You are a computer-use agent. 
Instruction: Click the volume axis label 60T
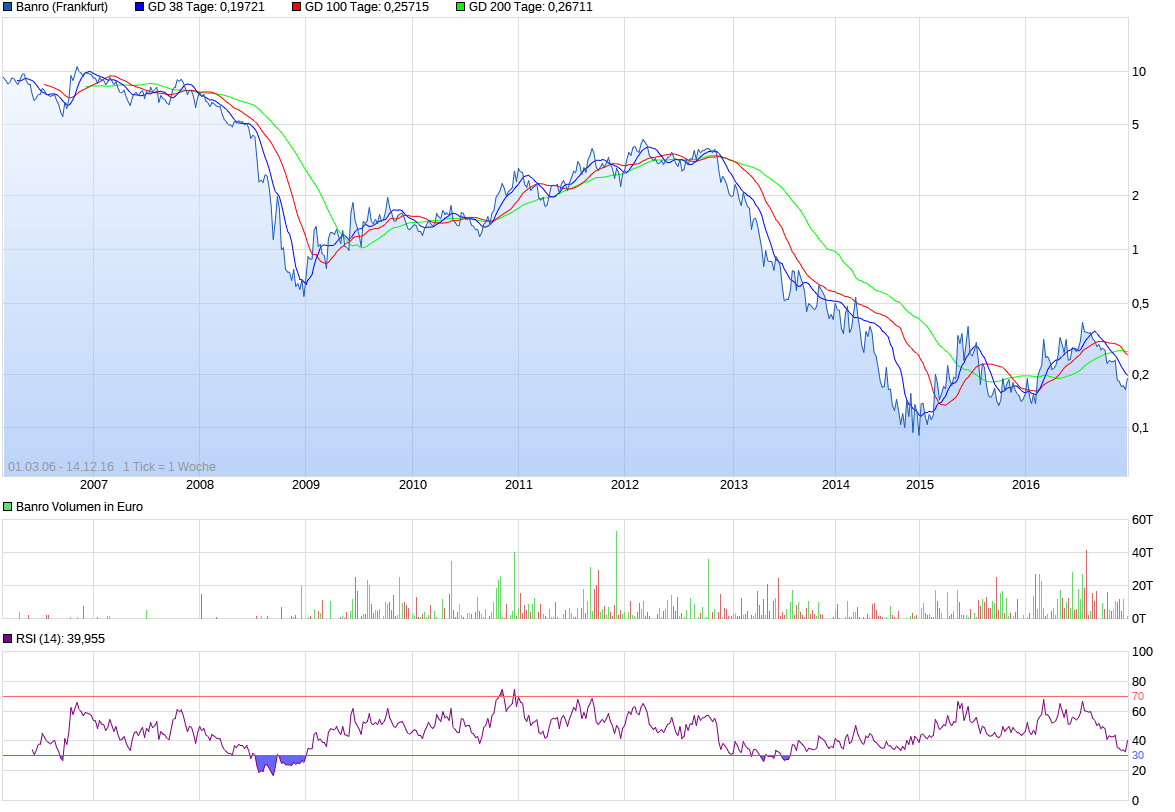pyautogui.click(x=1143, y=520)
